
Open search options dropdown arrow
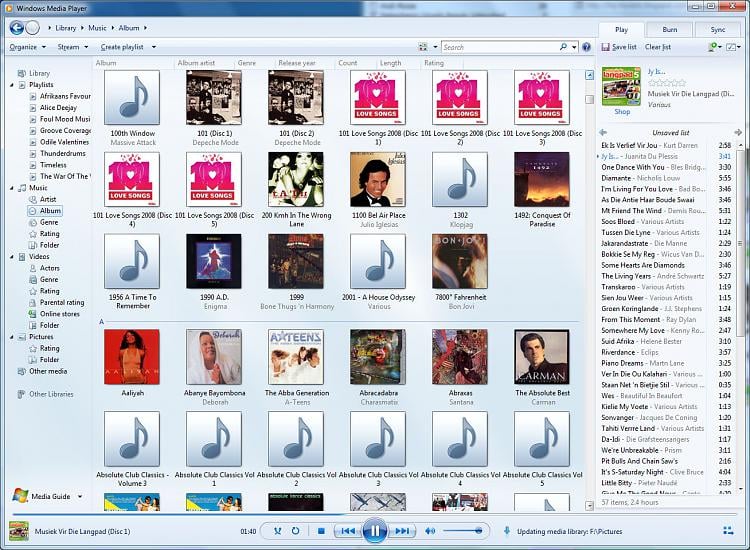(574, 47)
